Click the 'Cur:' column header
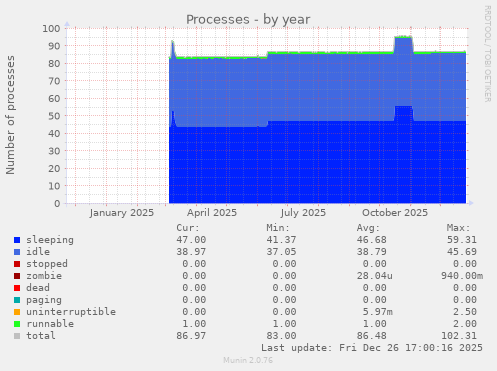 pos(188,228)
